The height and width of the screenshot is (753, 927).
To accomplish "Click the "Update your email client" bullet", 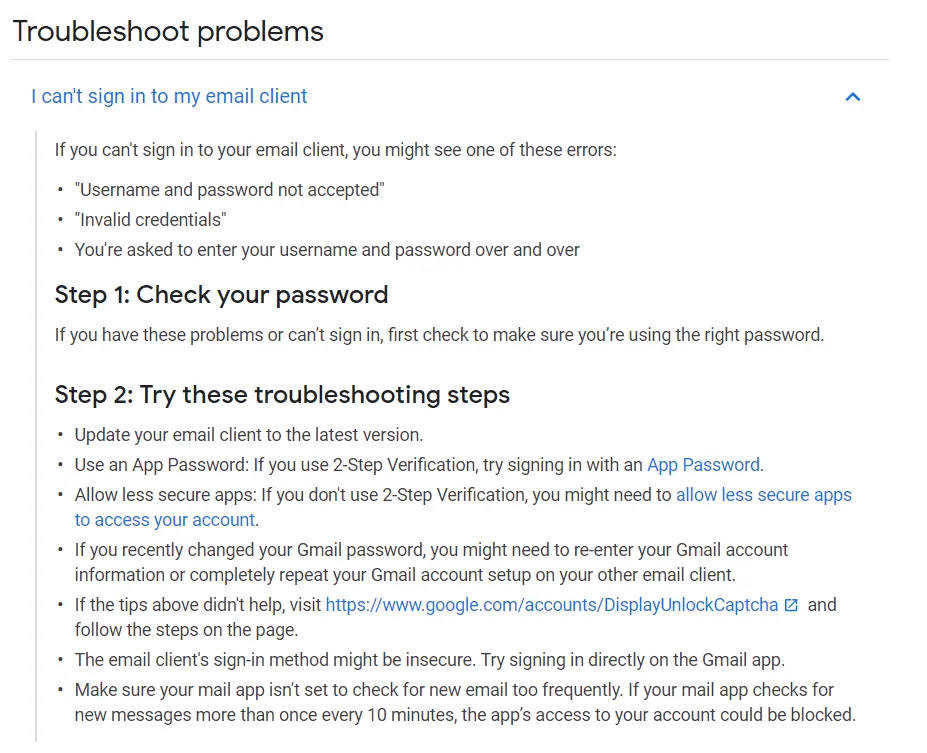I will (x=249, y=435).
